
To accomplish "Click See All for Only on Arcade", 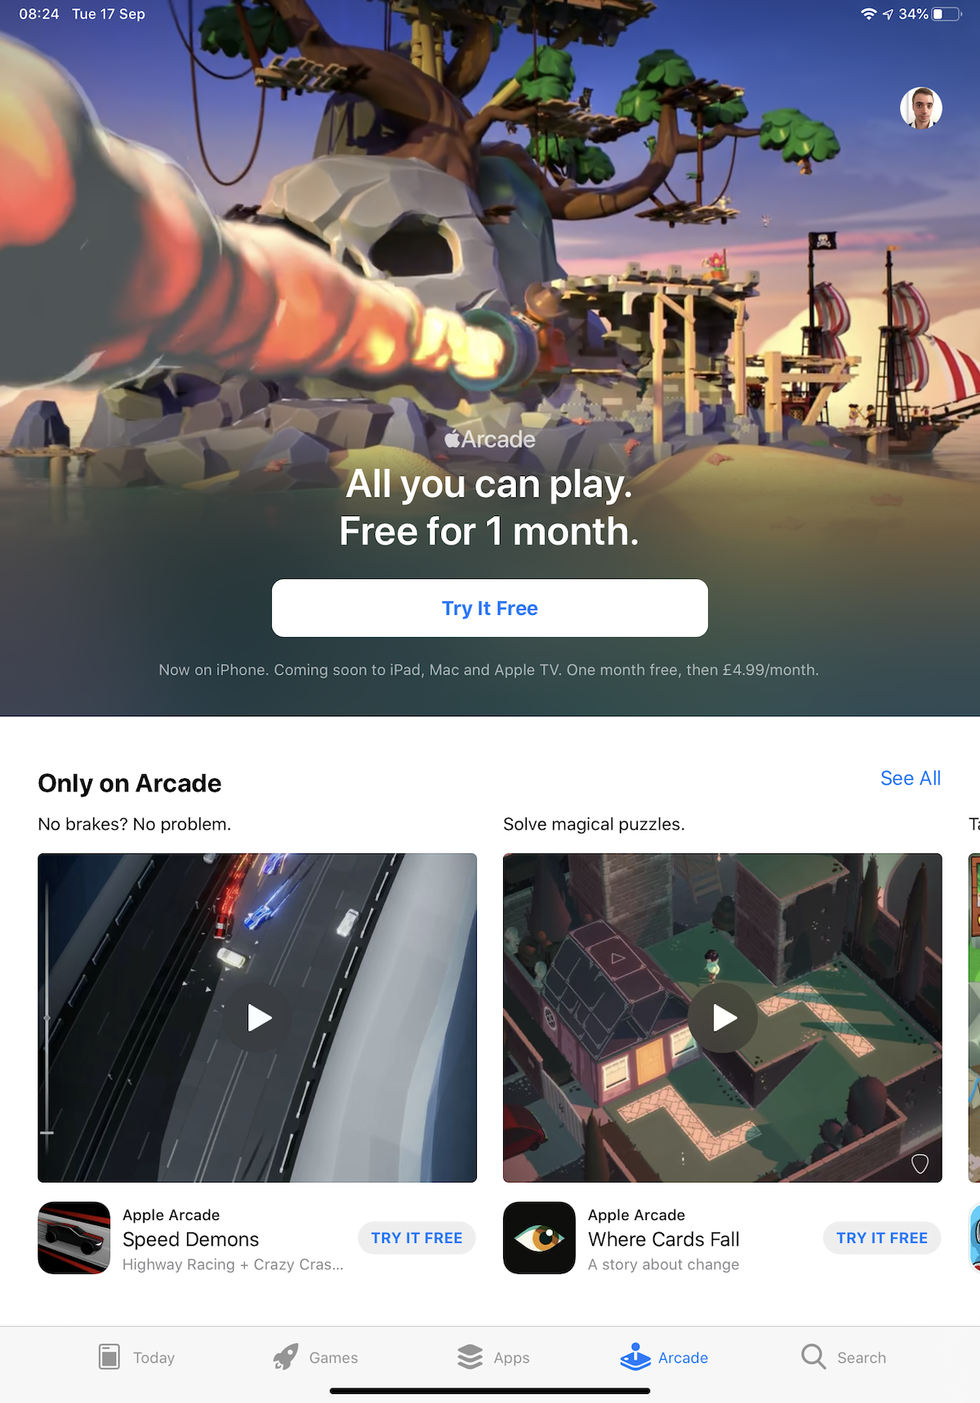I will coord(910,778).
